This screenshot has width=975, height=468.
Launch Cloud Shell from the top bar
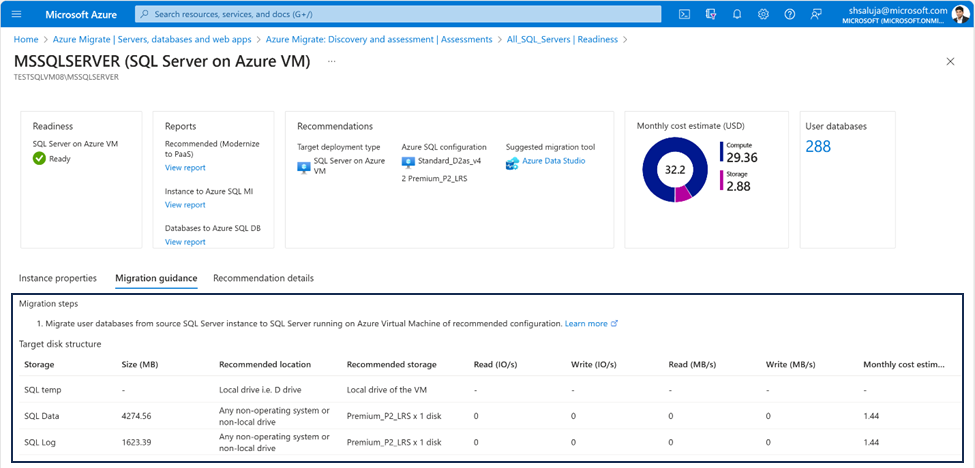(x=684, y=14)
